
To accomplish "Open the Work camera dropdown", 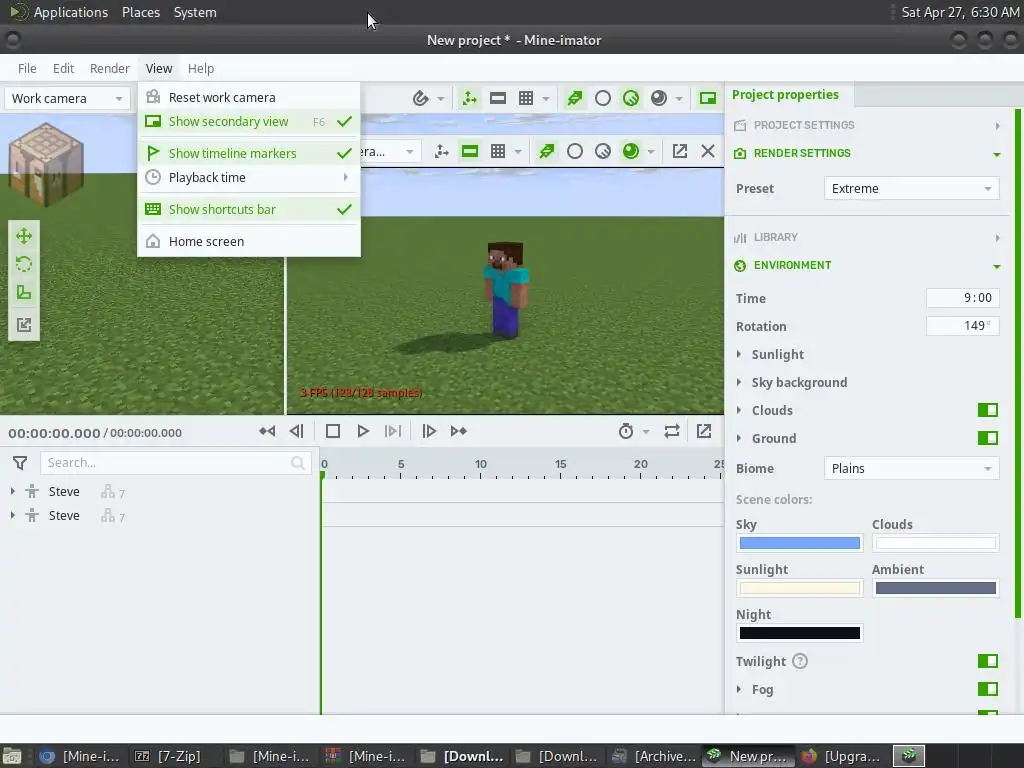I will tap(67, 99).
